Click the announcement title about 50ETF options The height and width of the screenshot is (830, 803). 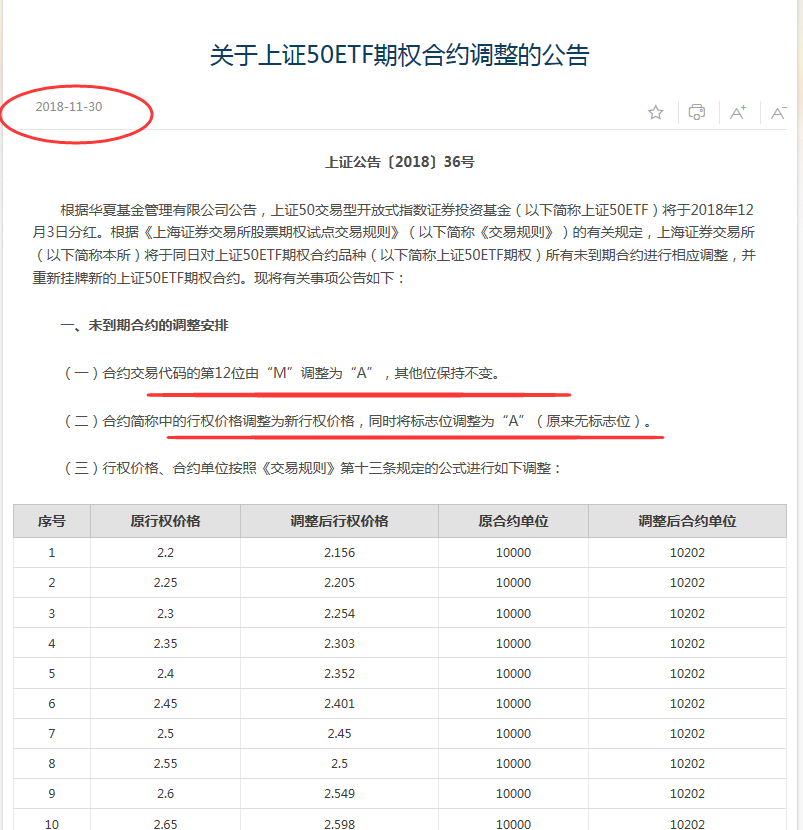coord(401,58)
